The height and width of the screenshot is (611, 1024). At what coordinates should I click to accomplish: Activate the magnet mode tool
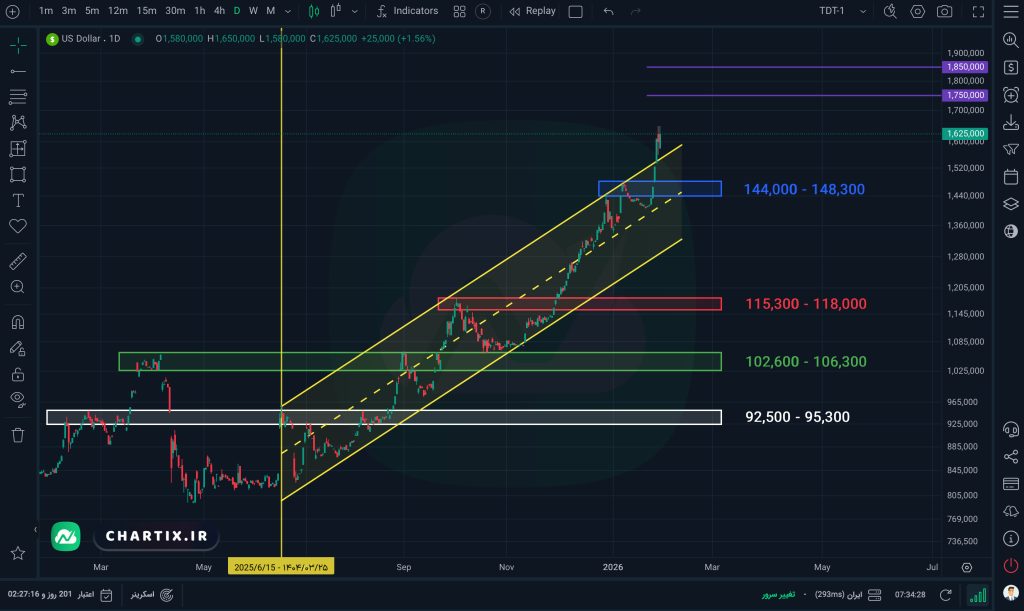tap(17, 323)
